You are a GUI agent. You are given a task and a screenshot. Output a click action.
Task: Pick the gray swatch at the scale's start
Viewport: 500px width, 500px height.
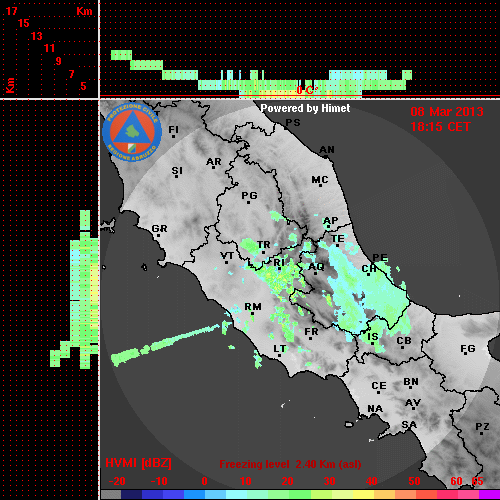pos(111,494)
